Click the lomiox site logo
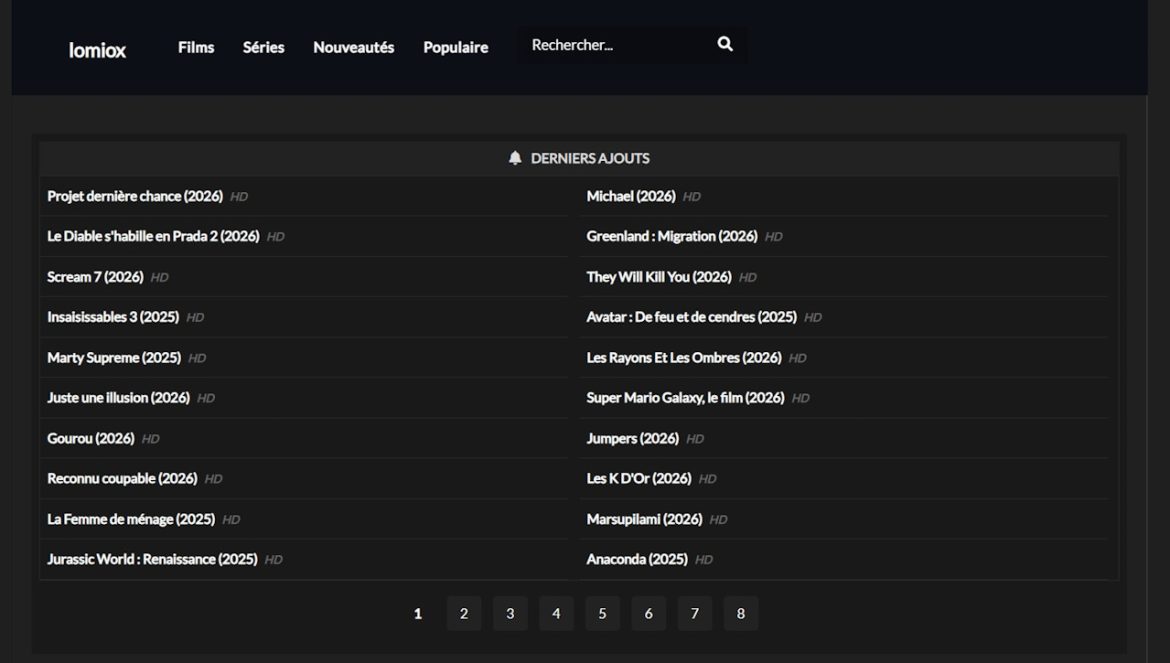Image resolution: width=1170 pixels, height=663 pixels. (98, 50)
